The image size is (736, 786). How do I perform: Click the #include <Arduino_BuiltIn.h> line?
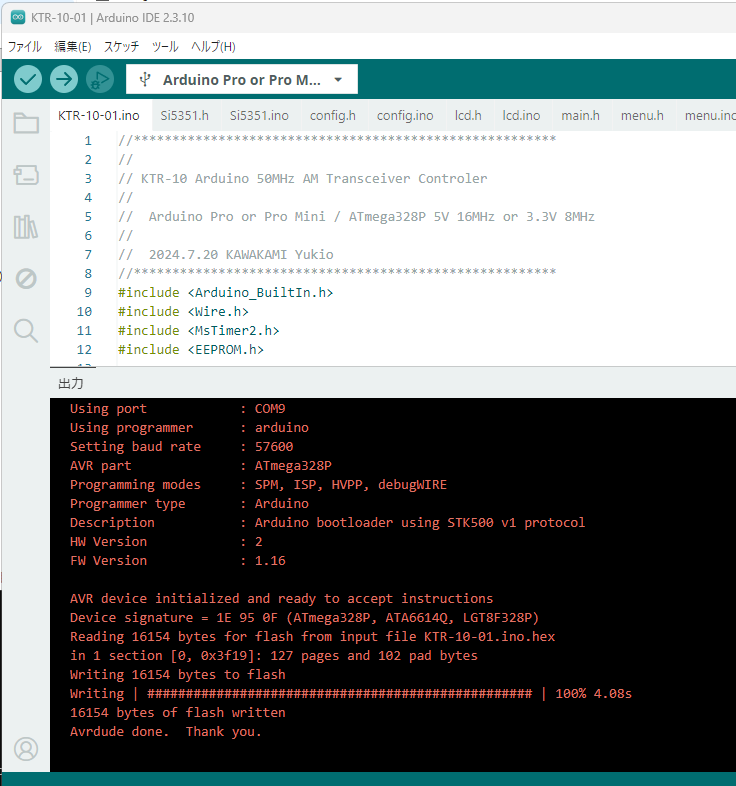tap(225, 293)
